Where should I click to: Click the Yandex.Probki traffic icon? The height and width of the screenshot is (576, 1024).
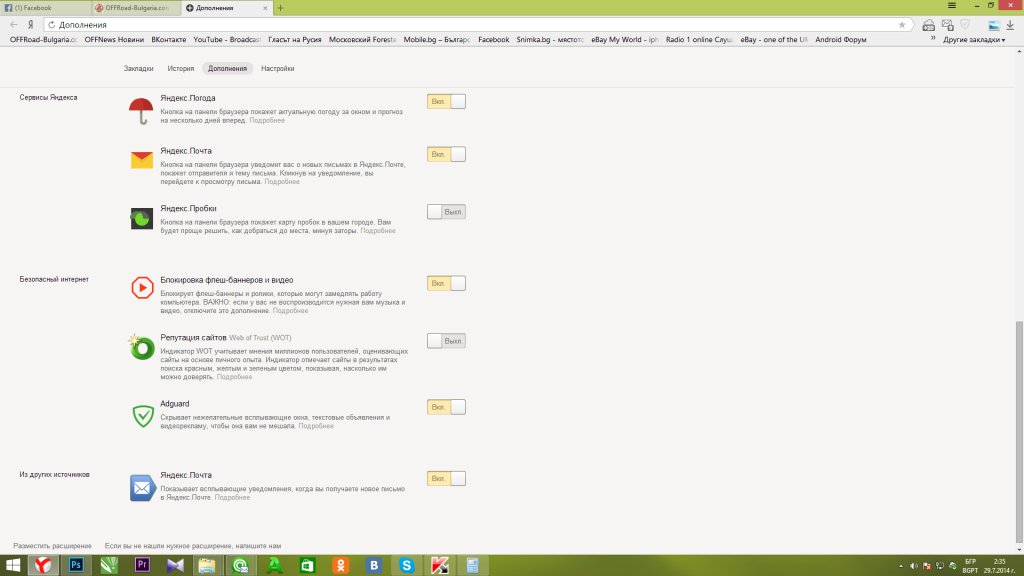coord(142,219)
